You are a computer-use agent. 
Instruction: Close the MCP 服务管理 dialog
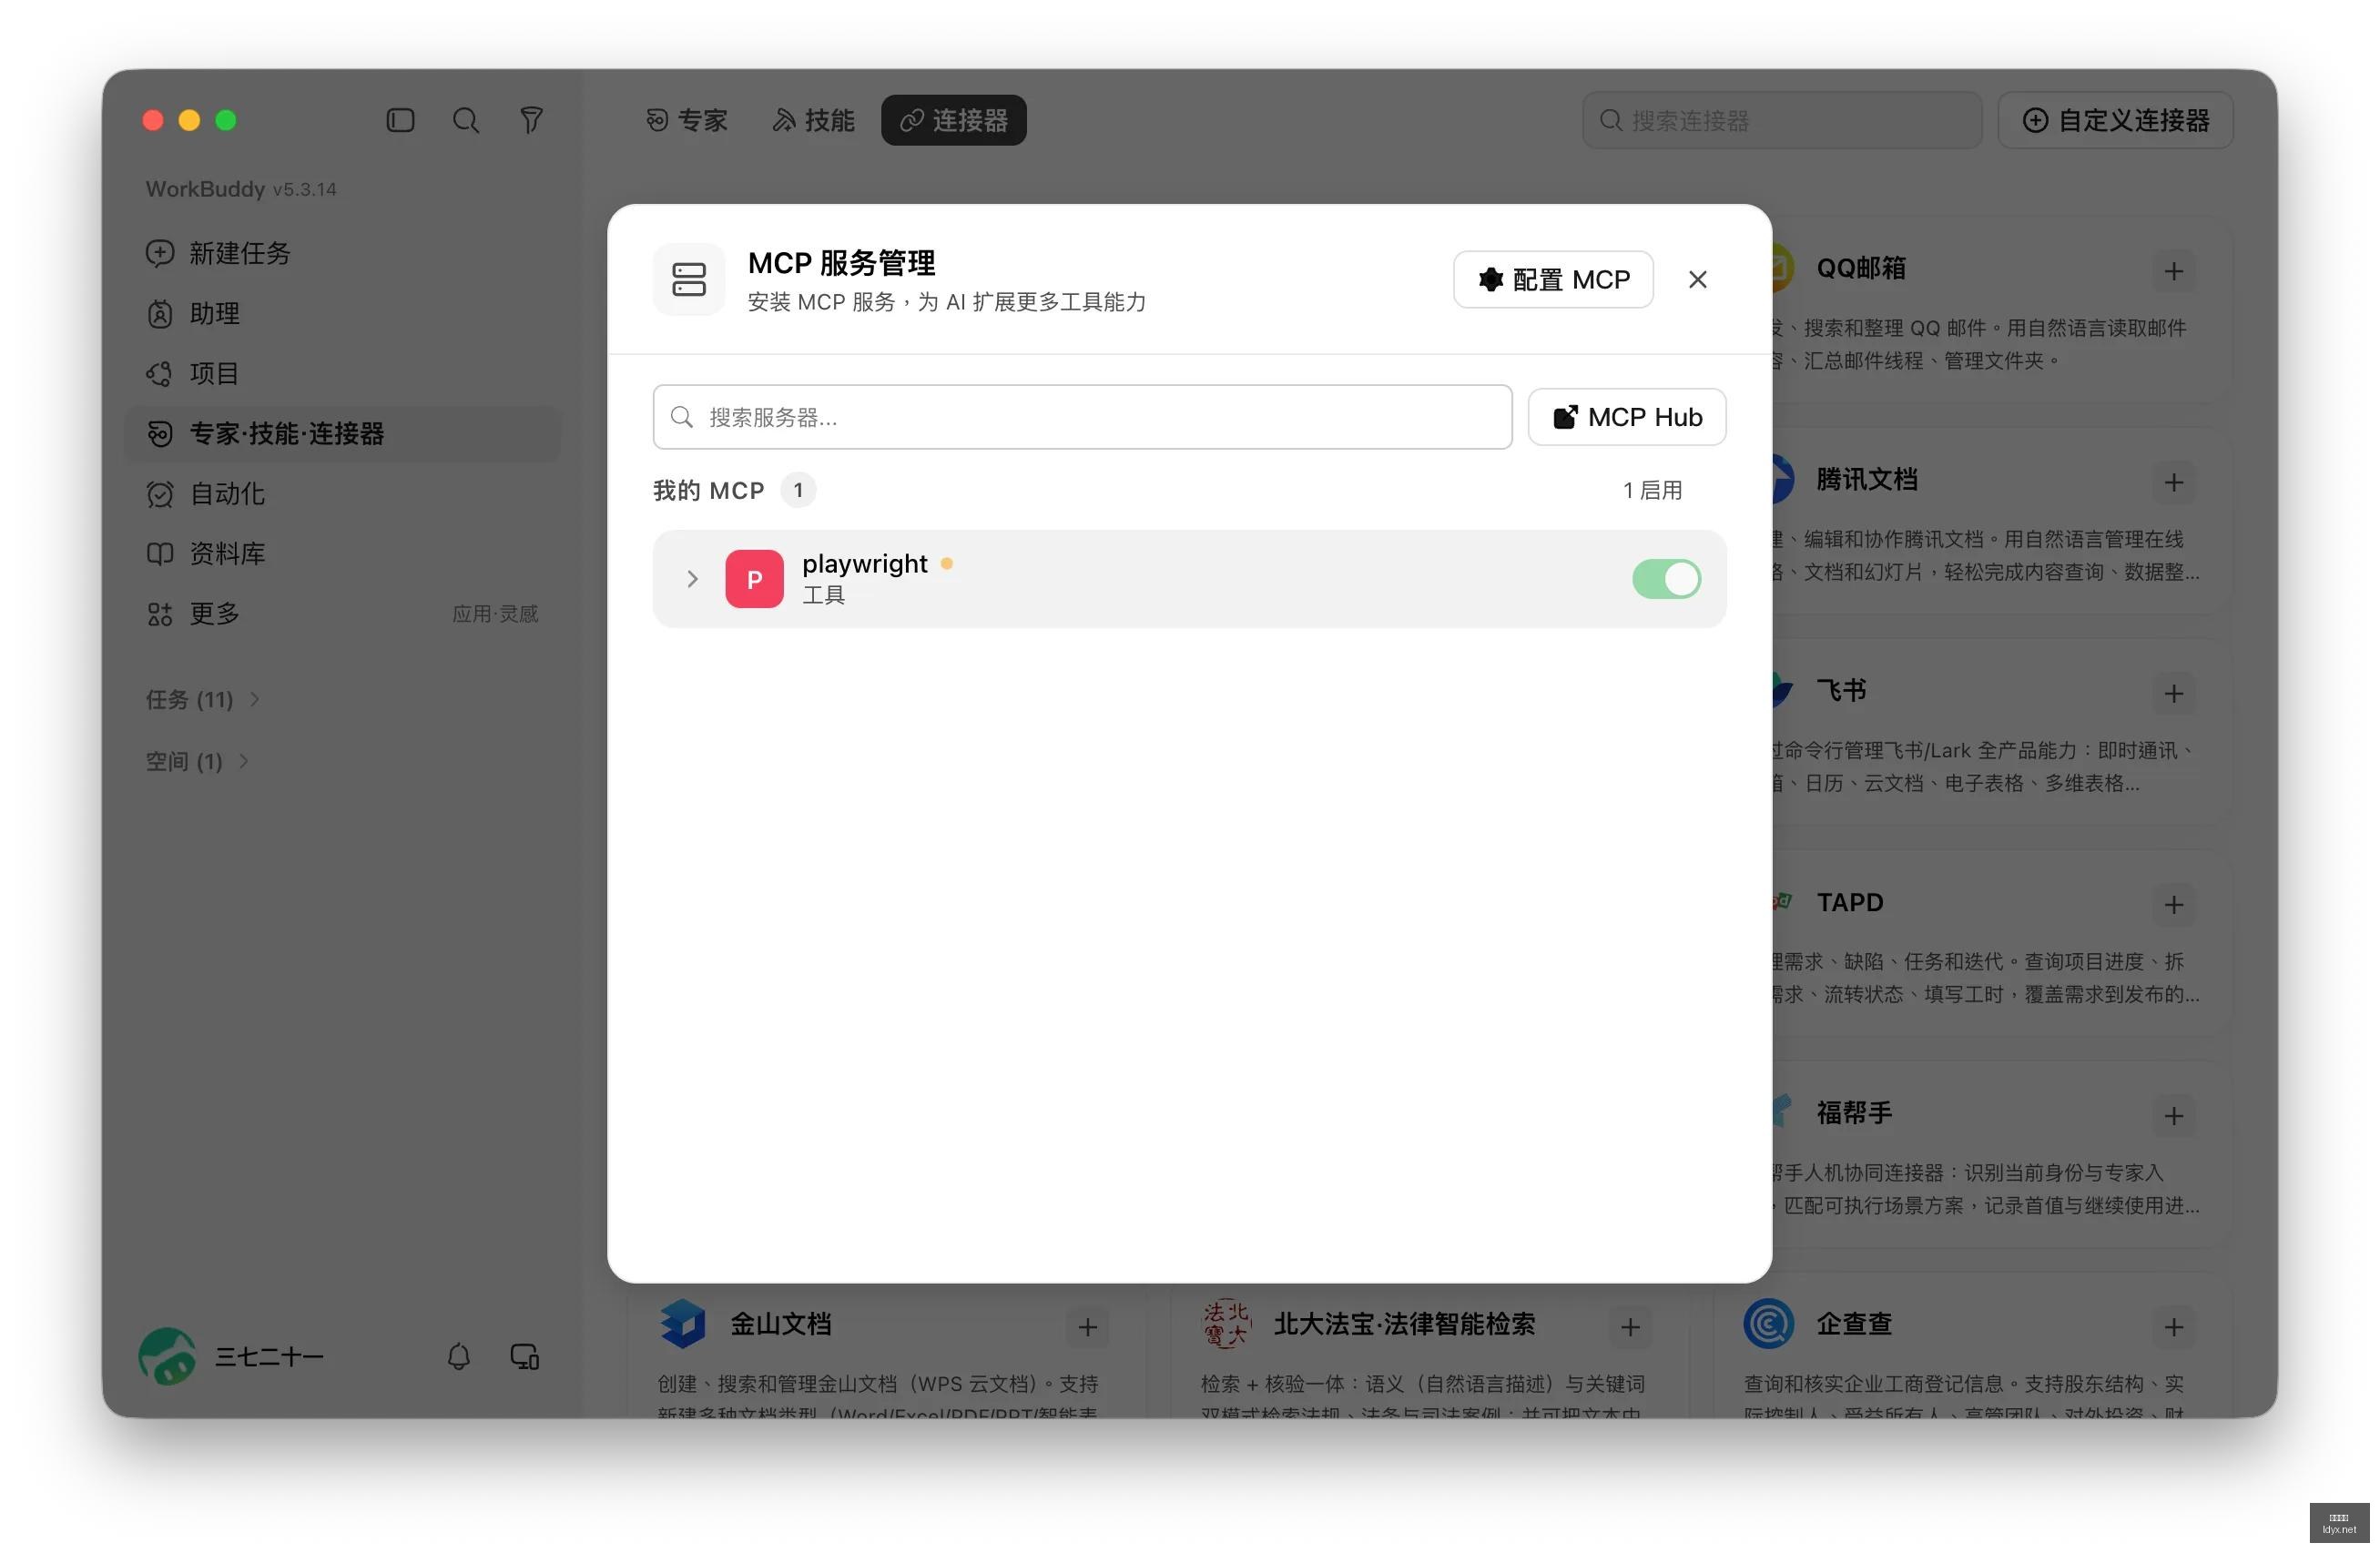coord(1700,280)
